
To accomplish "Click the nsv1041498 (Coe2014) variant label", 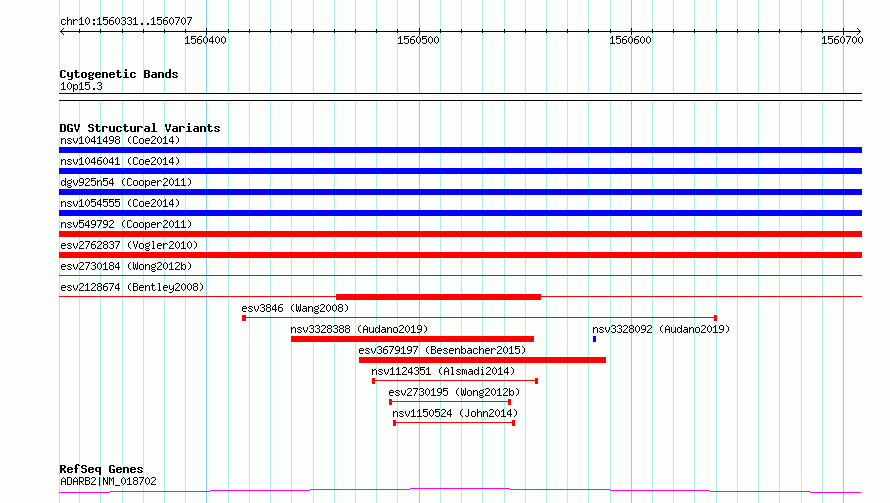I will coord(120,140).
